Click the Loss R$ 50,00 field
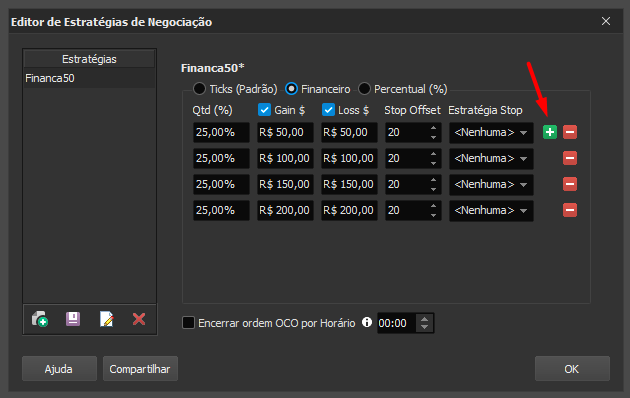 pos(349,133)
